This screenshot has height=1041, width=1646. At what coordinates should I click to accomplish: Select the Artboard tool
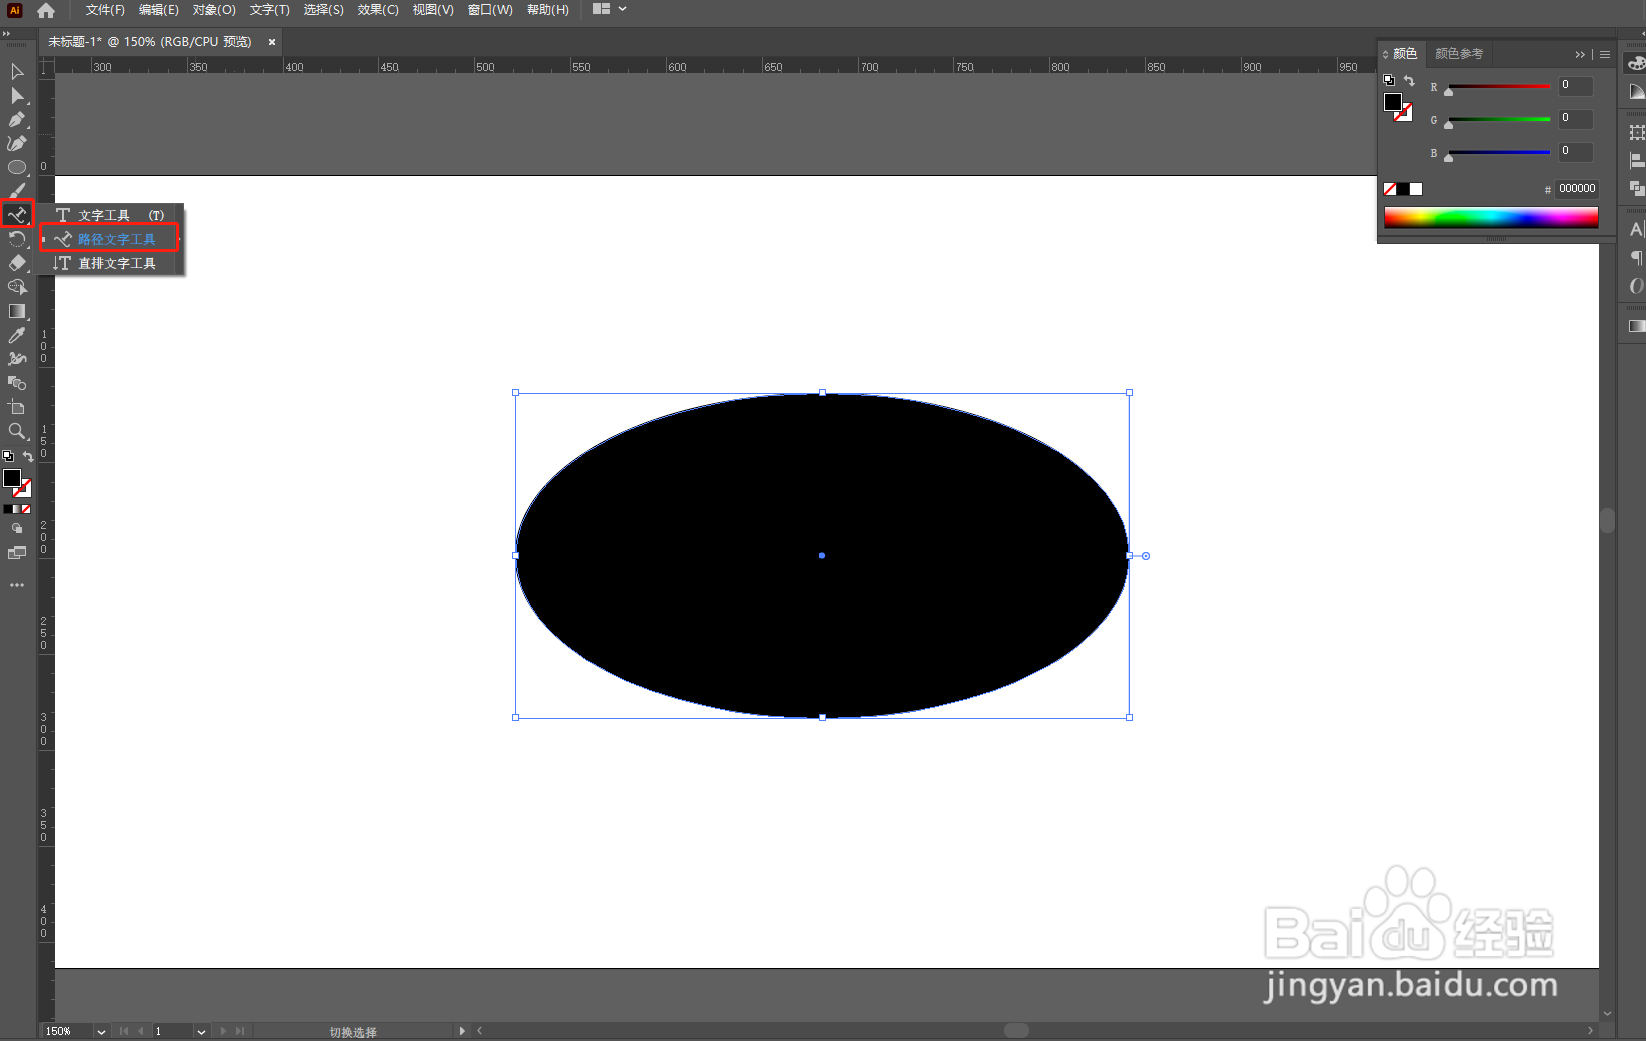coord(17,407)
